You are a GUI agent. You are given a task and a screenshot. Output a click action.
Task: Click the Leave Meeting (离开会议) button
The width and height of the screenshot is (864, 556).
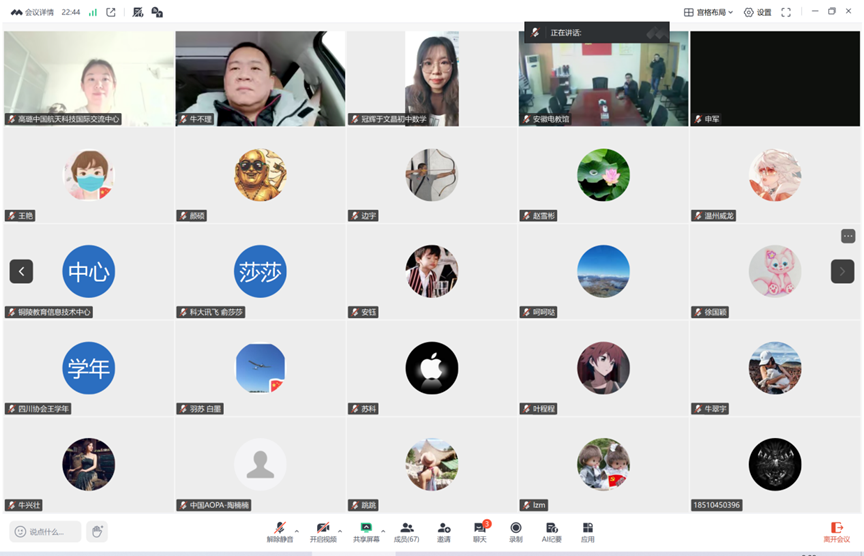[837, 531]
